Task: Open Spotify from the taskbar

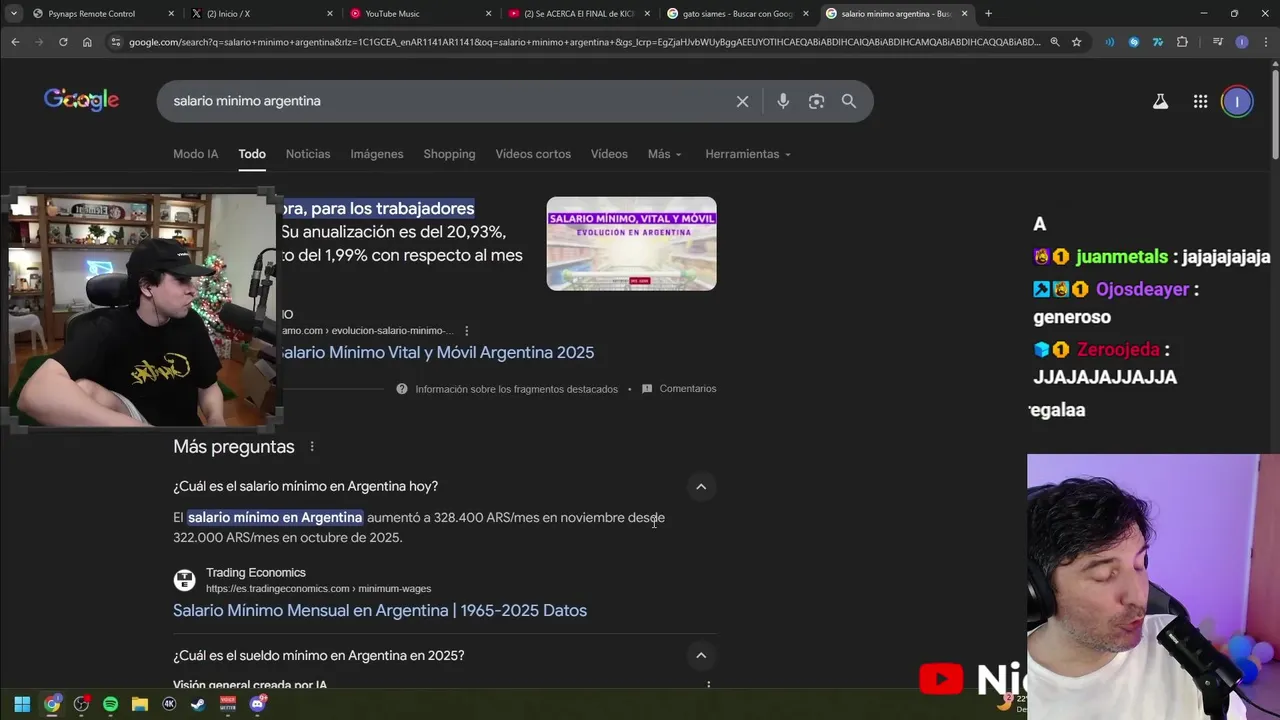Action: click(x=110, y=704)
